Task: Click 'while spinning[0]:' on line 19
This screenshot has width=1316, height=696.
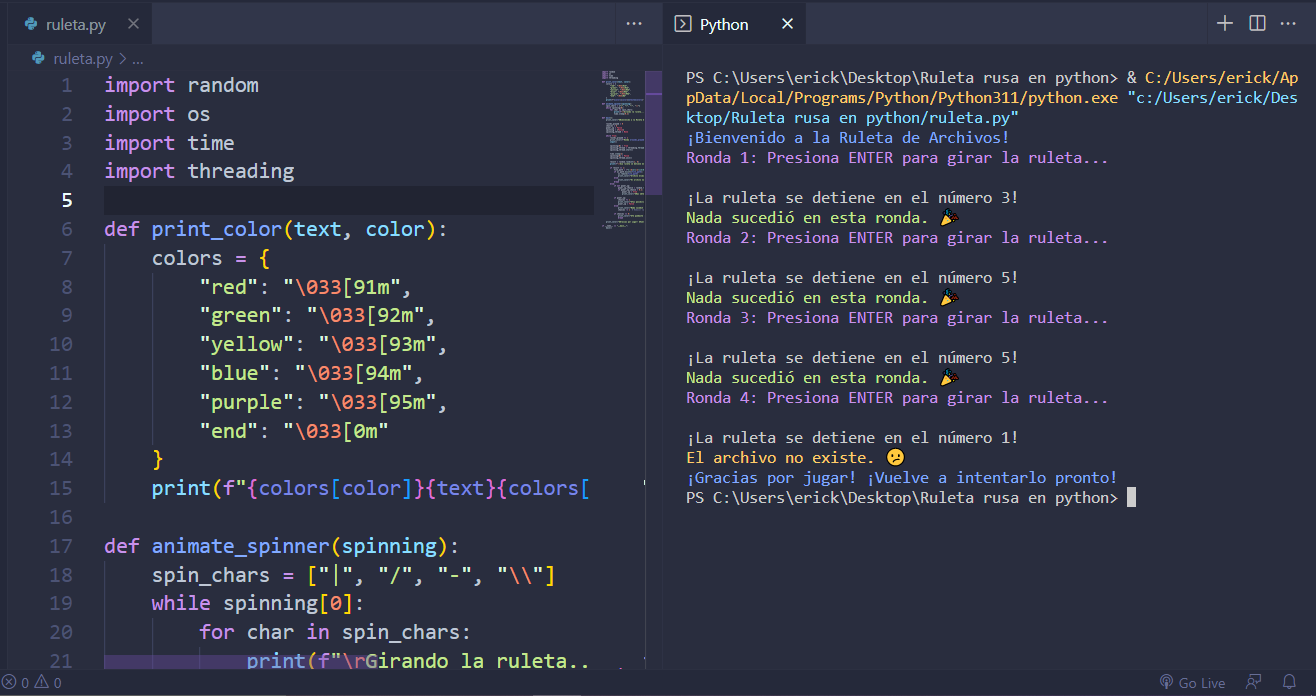Action: pyautogui.click(x=259, y=603)
